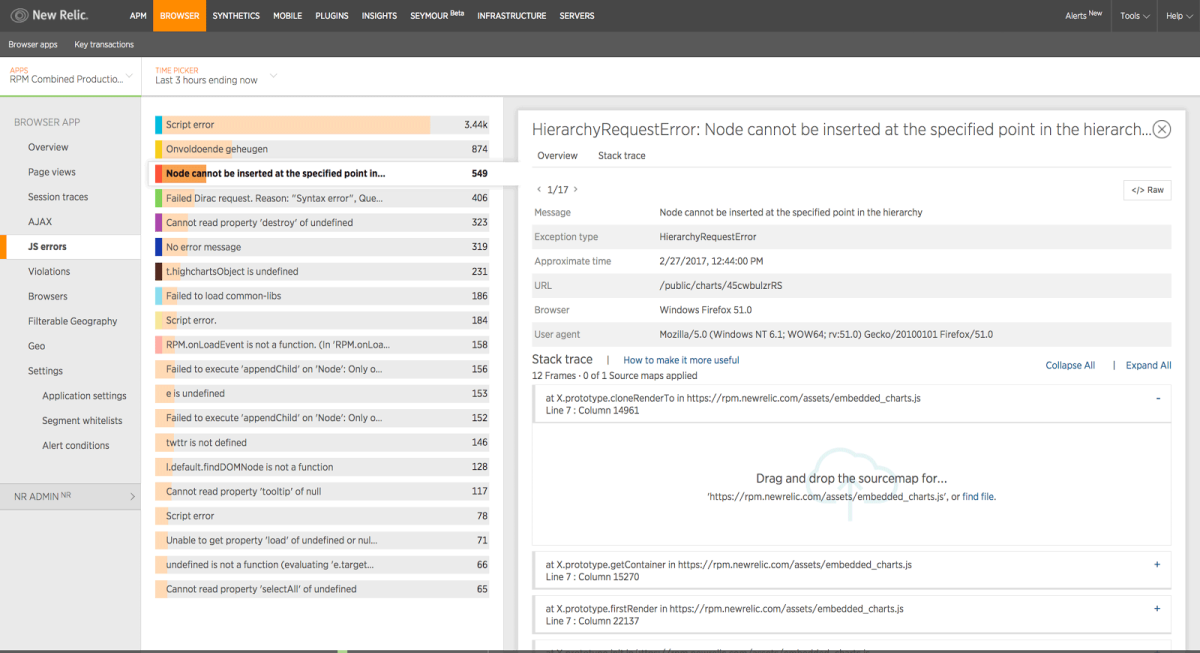The image size is (1200, 653).
Task: Open the Apps selector dropdown
Action: point(71,76)
